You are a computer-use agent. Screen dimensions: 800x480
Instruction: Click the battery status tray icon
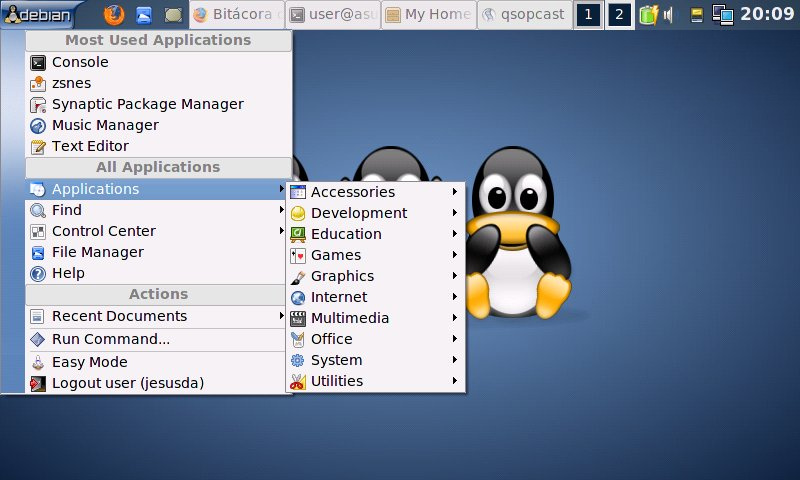649,15
